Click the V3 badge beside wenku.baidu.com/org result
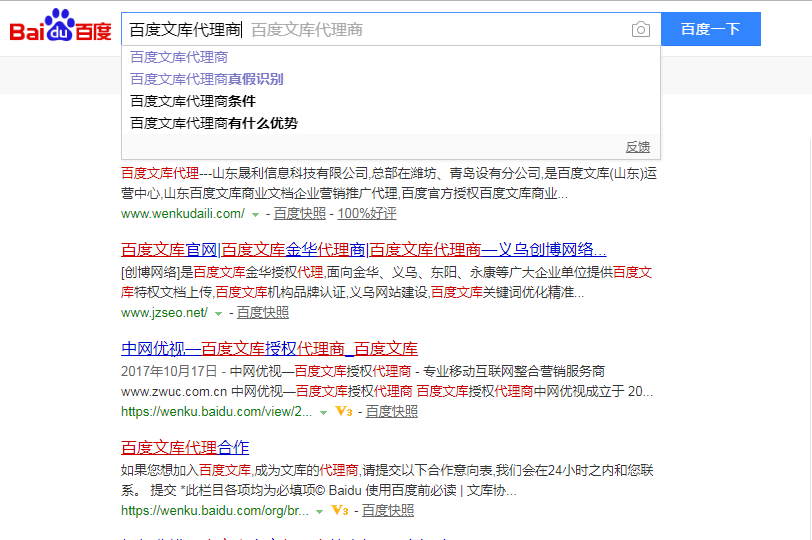 tap(340, 510)
